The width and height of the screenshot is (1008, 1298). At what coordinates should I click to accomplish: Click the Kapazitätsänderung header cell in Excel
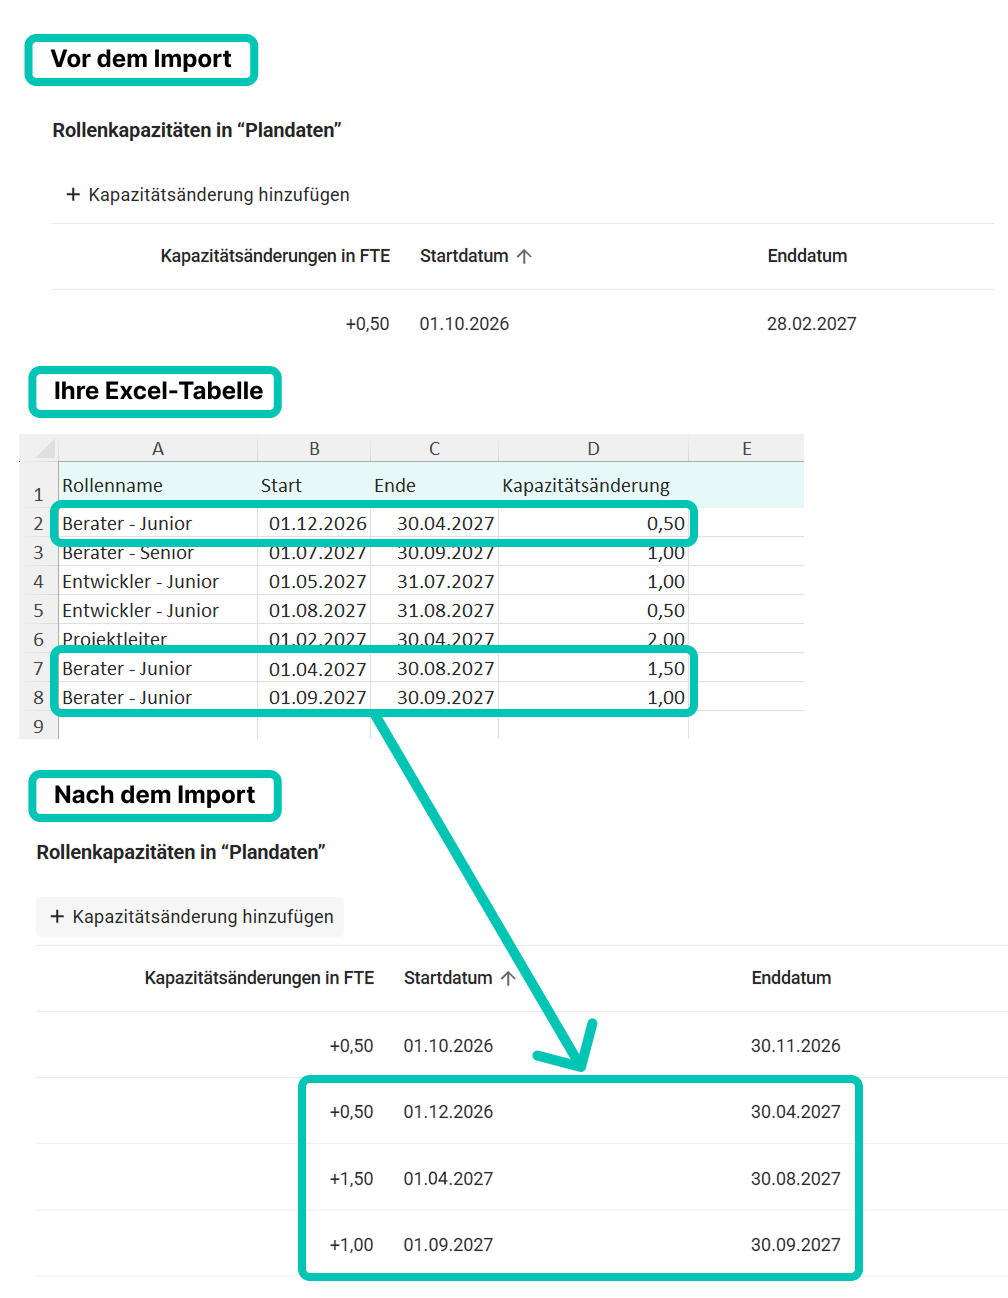[x=593, y=486]
